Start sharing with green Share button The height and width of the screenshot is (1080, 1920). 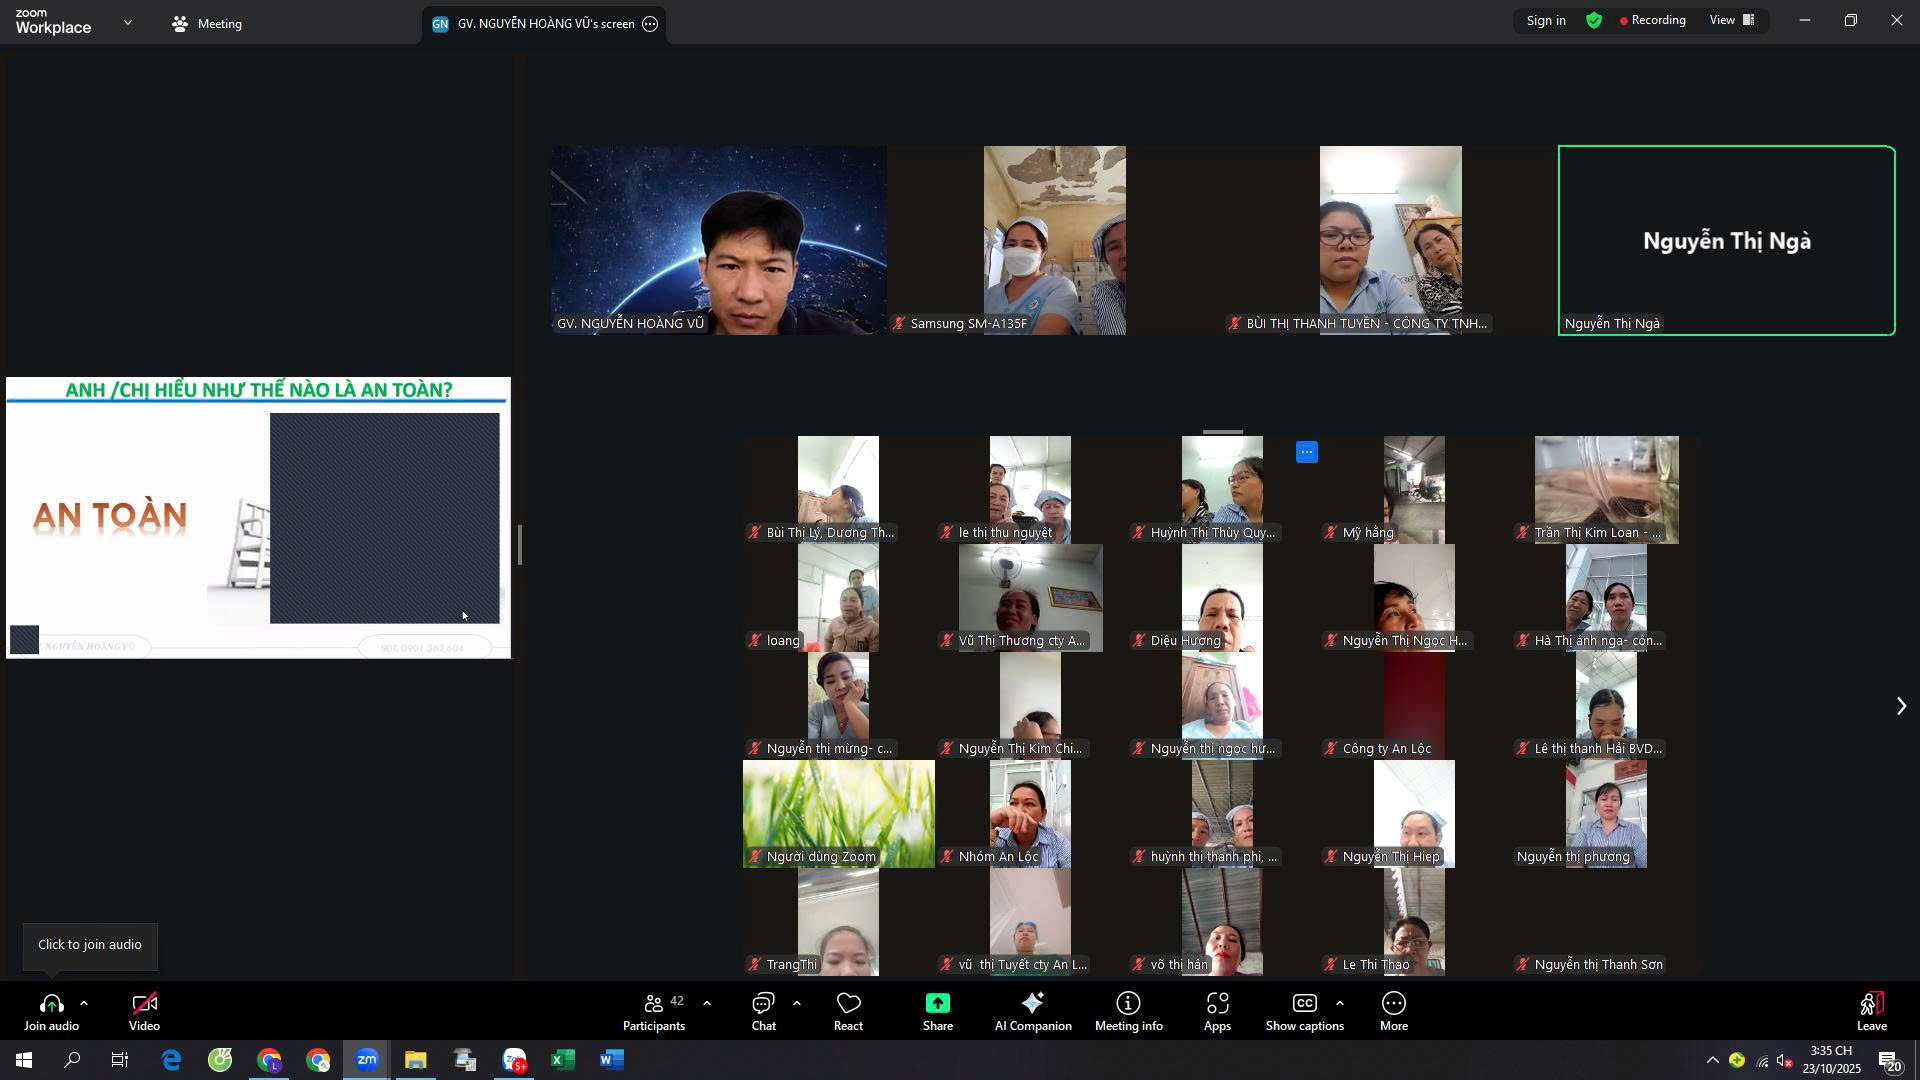pyautogui.click(x=937, y=1012)
